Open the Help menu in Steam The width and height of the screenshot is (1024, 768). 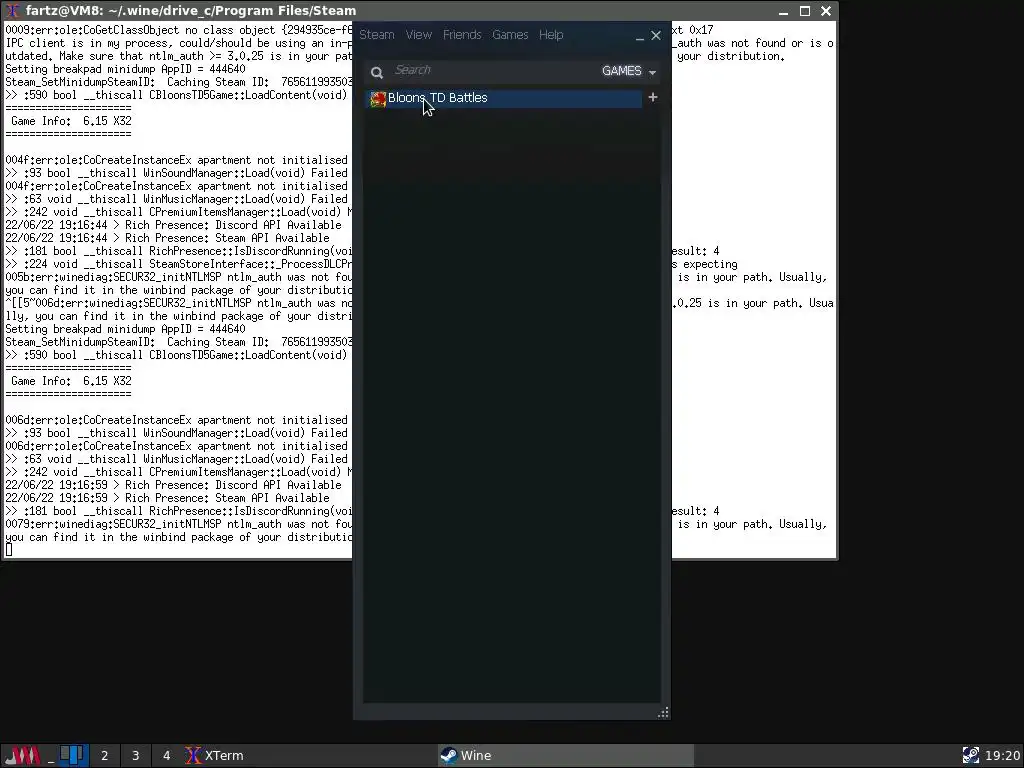pos(551,35)
